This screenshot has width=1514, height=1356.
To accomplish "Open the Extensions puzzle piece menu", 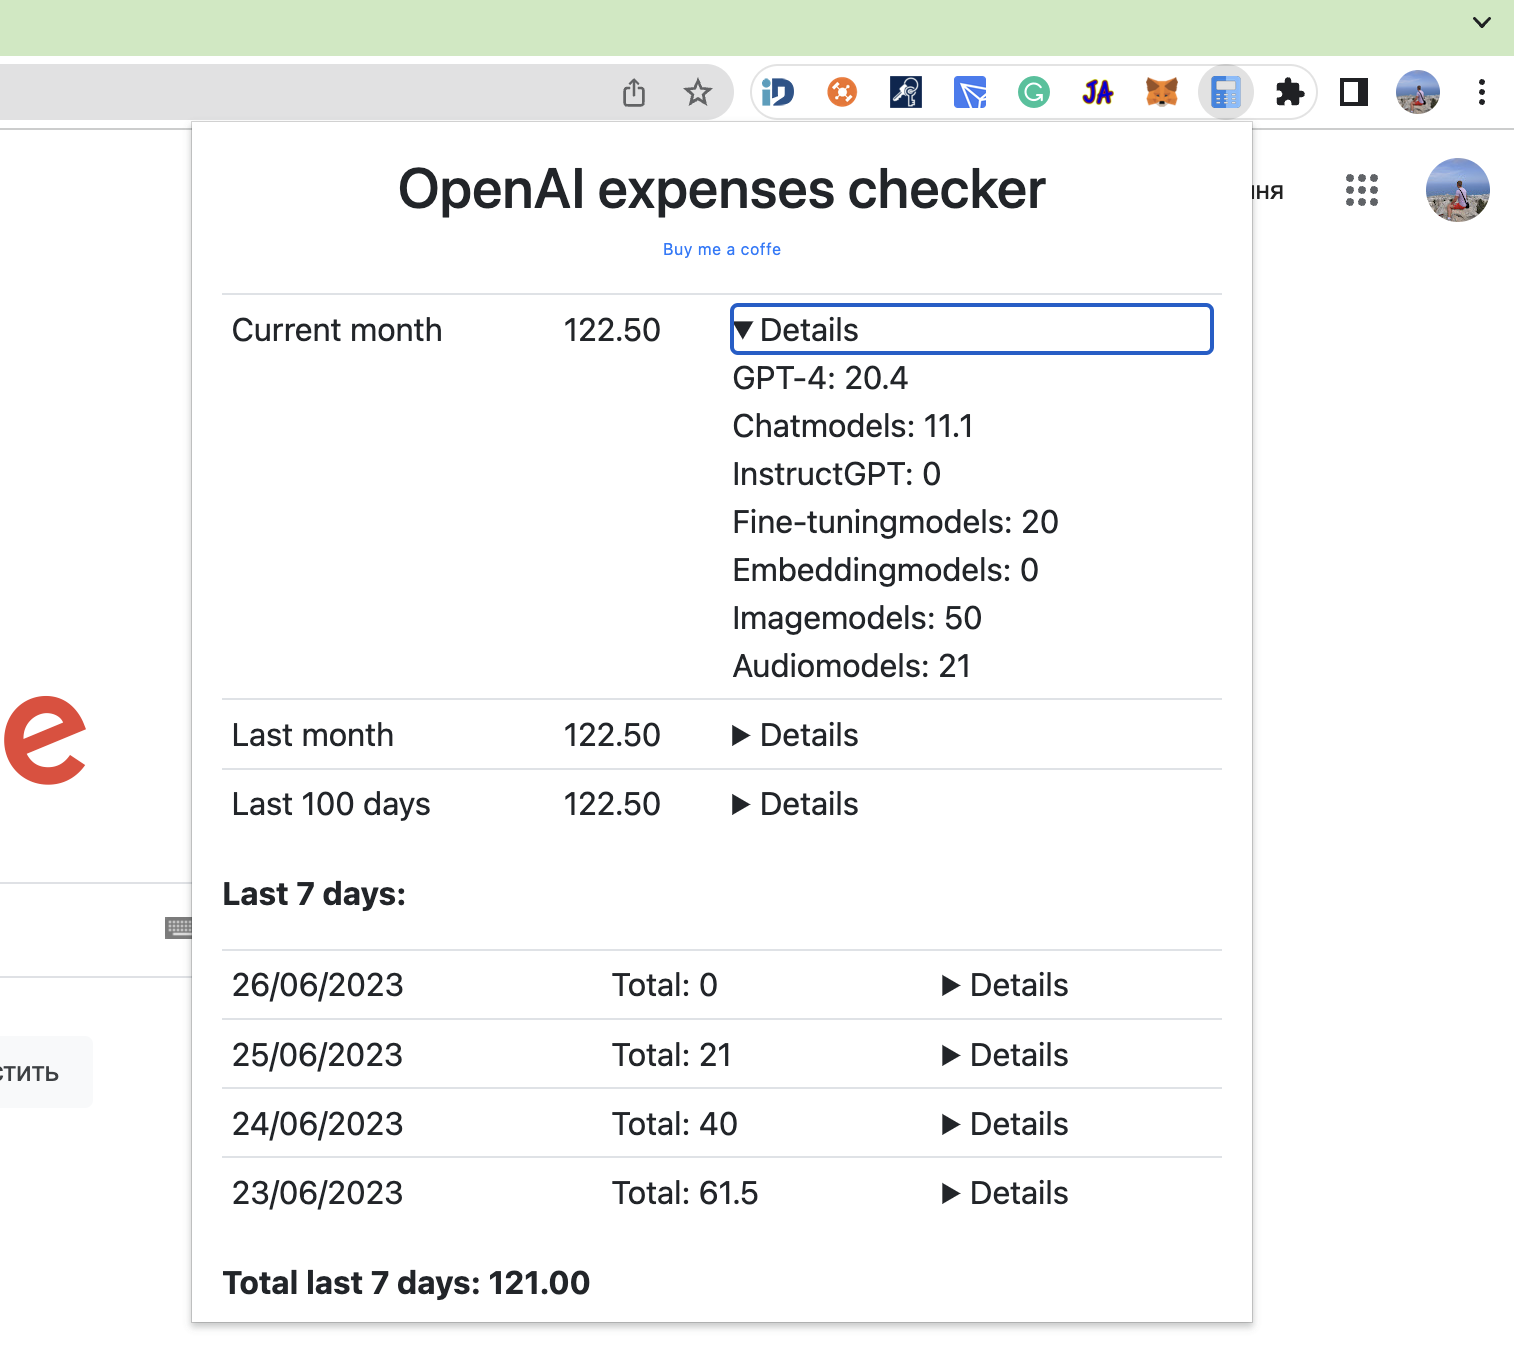I will (x=1290, y=93).
